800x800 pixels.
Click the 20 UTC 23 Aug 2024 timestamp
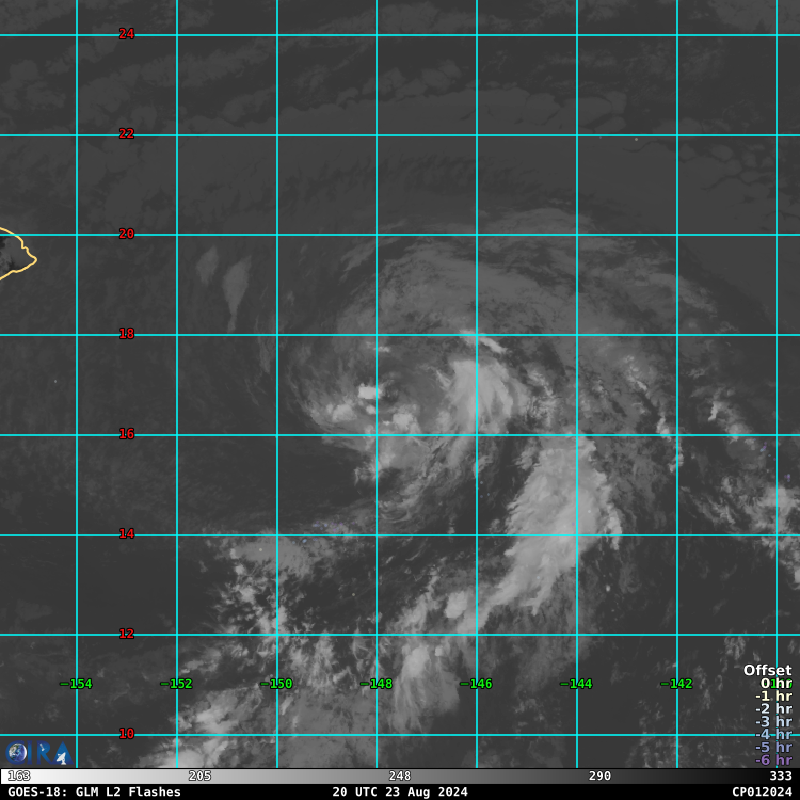400,792
